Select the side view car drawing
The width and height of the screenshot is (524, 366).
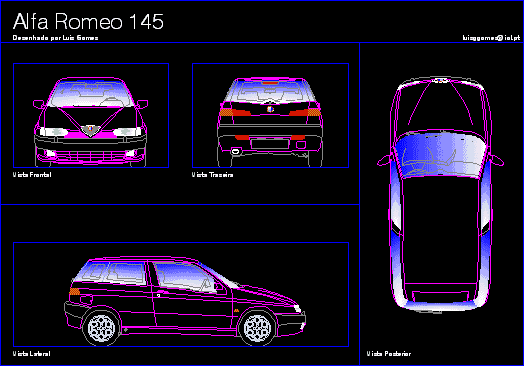pos(185,301)
